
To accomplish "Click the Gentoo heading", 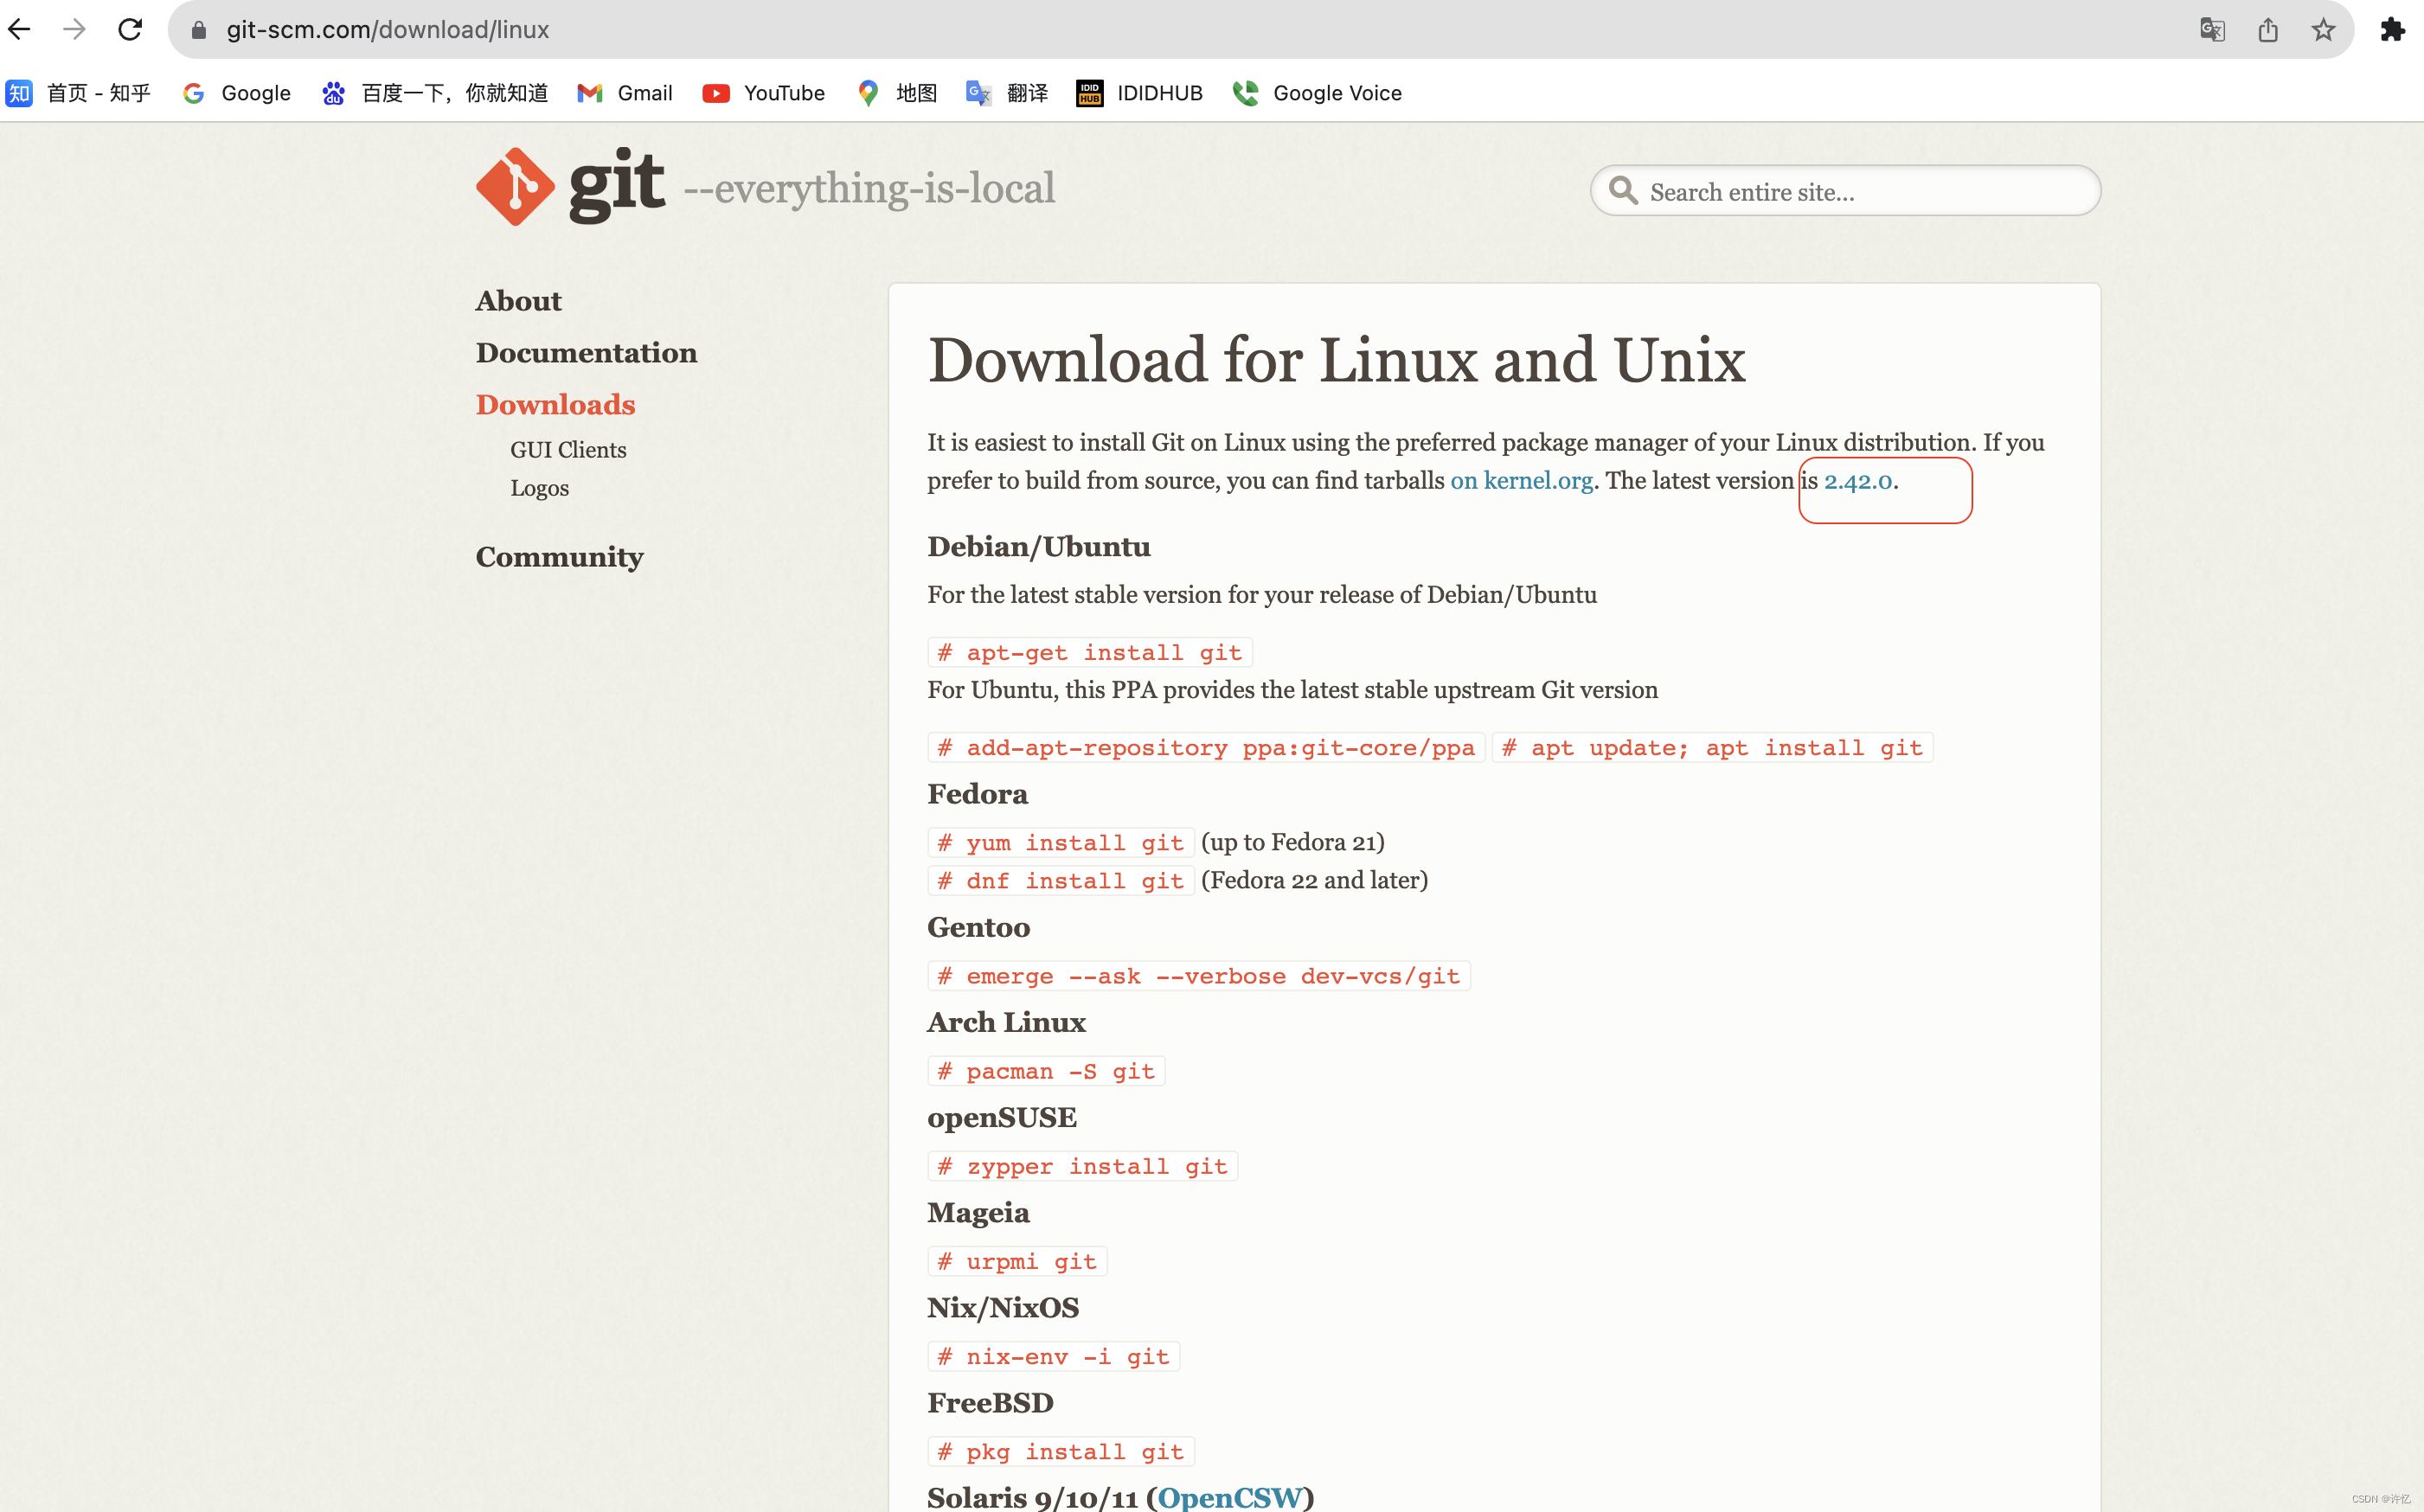I will click(978, 928).
